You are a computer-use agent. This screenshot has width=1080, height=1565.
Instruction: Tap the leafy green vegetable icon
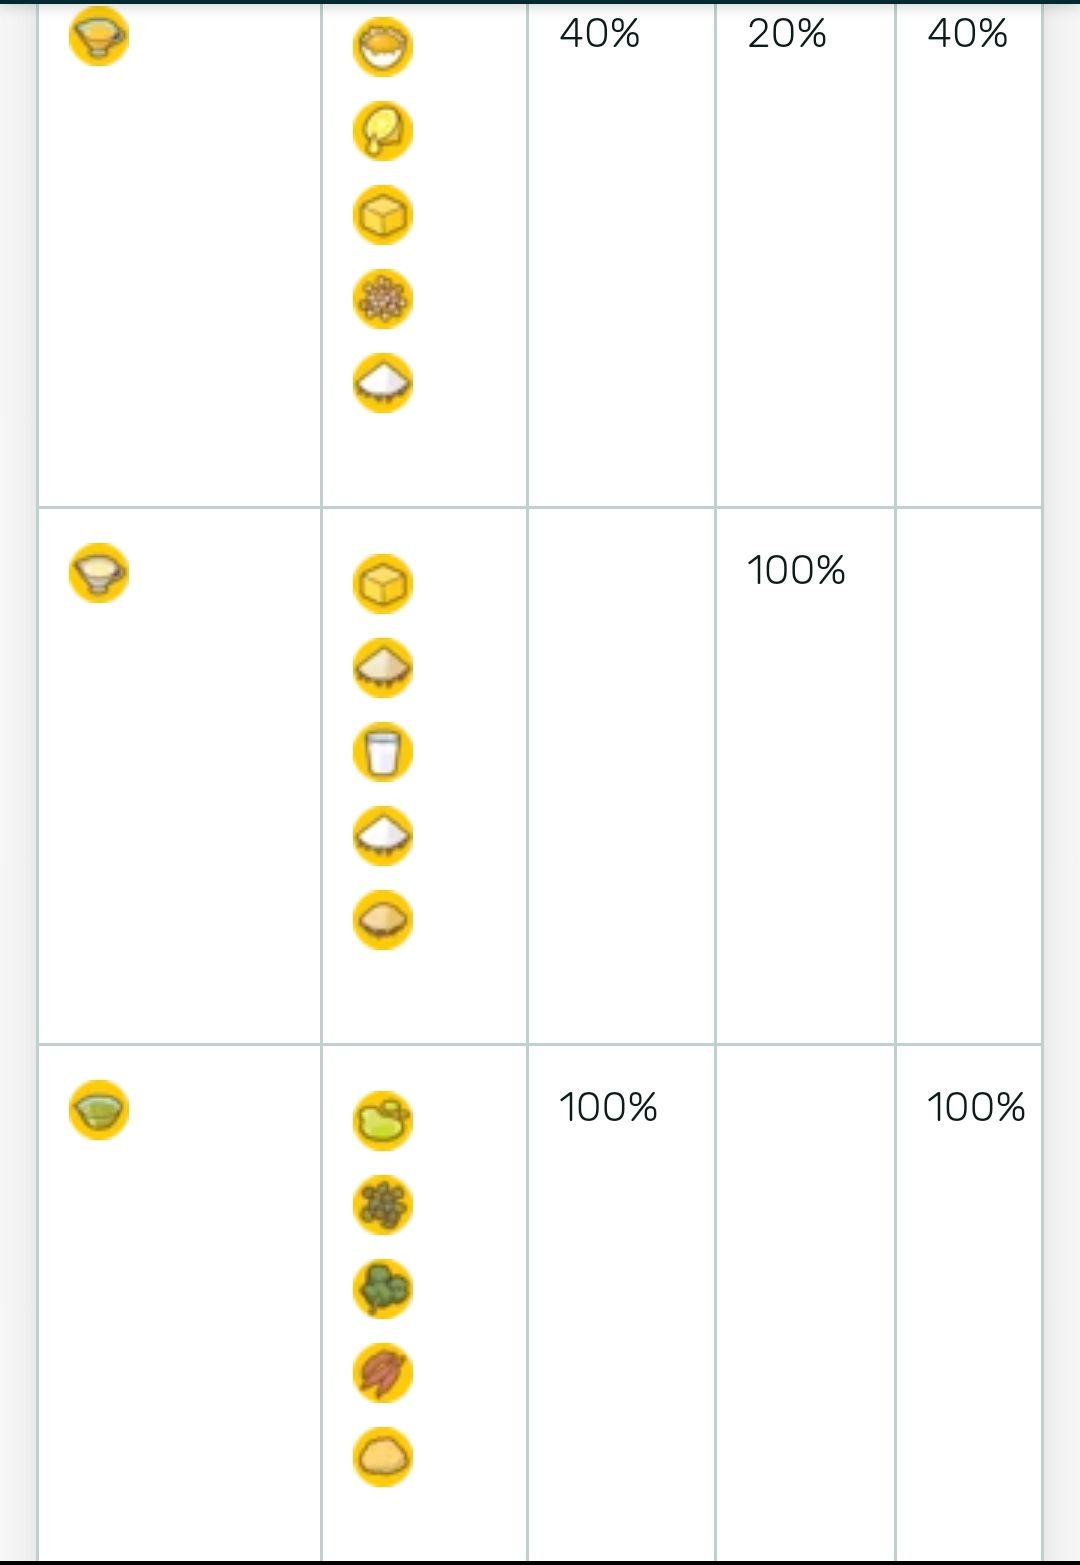pos(383,1289)
